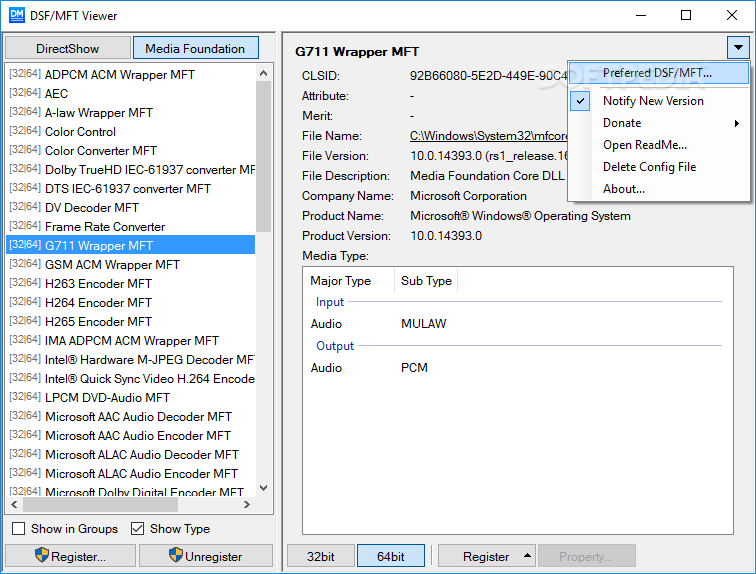The image size is (756, 574).
Task: Select GSM ACM Wrapper MFT entry
Action: pyautogui.click(x=131, y=265)
